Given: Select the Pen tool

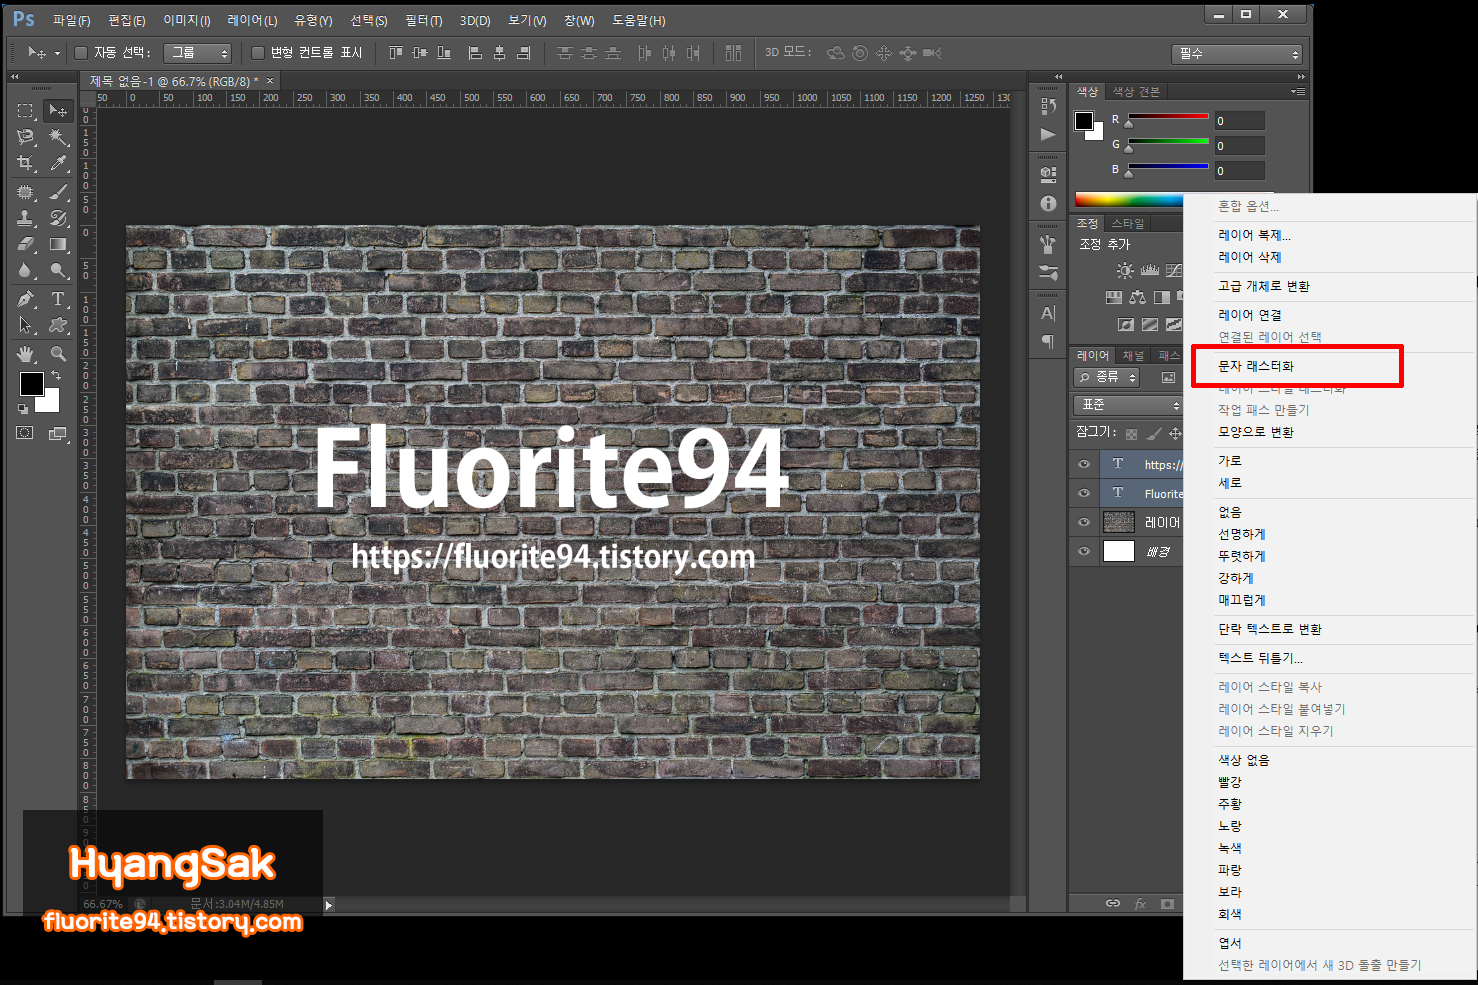Looking at the screenshot, I should tap(26, 299).
